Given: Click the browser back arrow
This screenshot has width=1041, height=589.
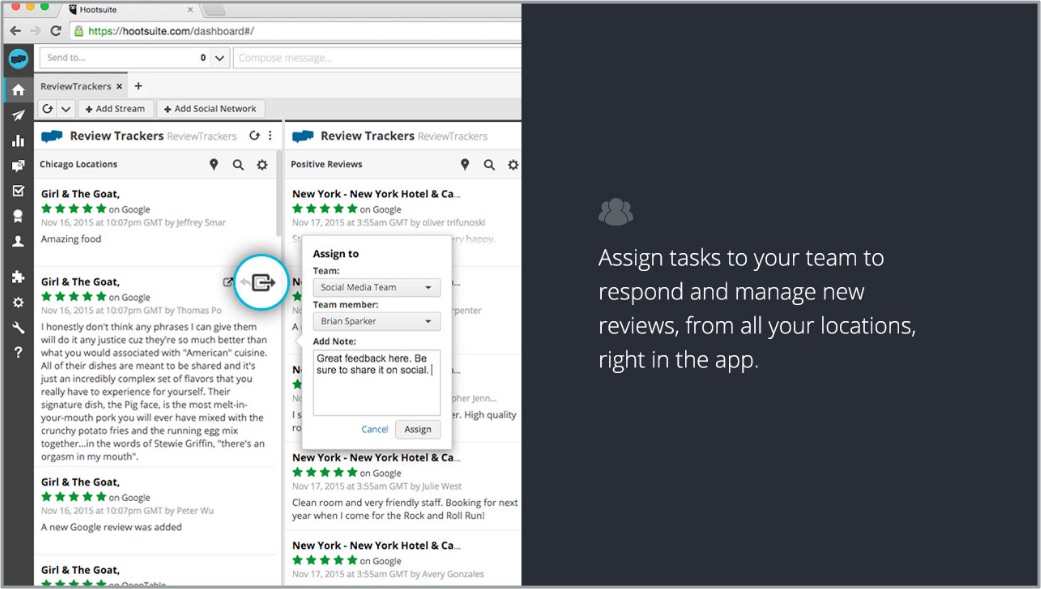Looking at the screenshot, I should point(15,31).
